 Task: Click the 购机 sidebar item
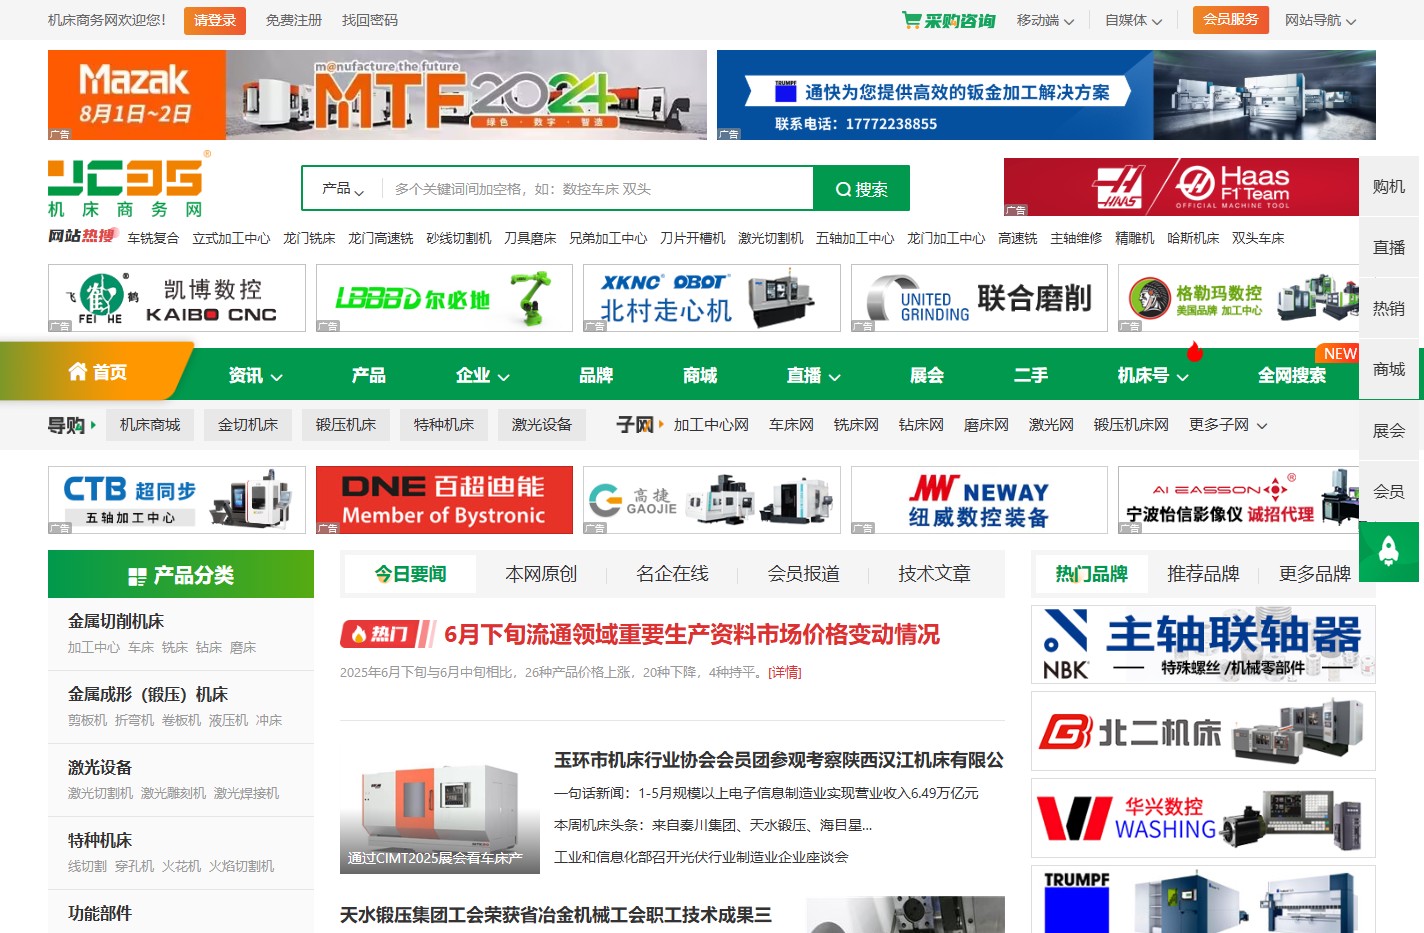click(x=1389, y=187)
